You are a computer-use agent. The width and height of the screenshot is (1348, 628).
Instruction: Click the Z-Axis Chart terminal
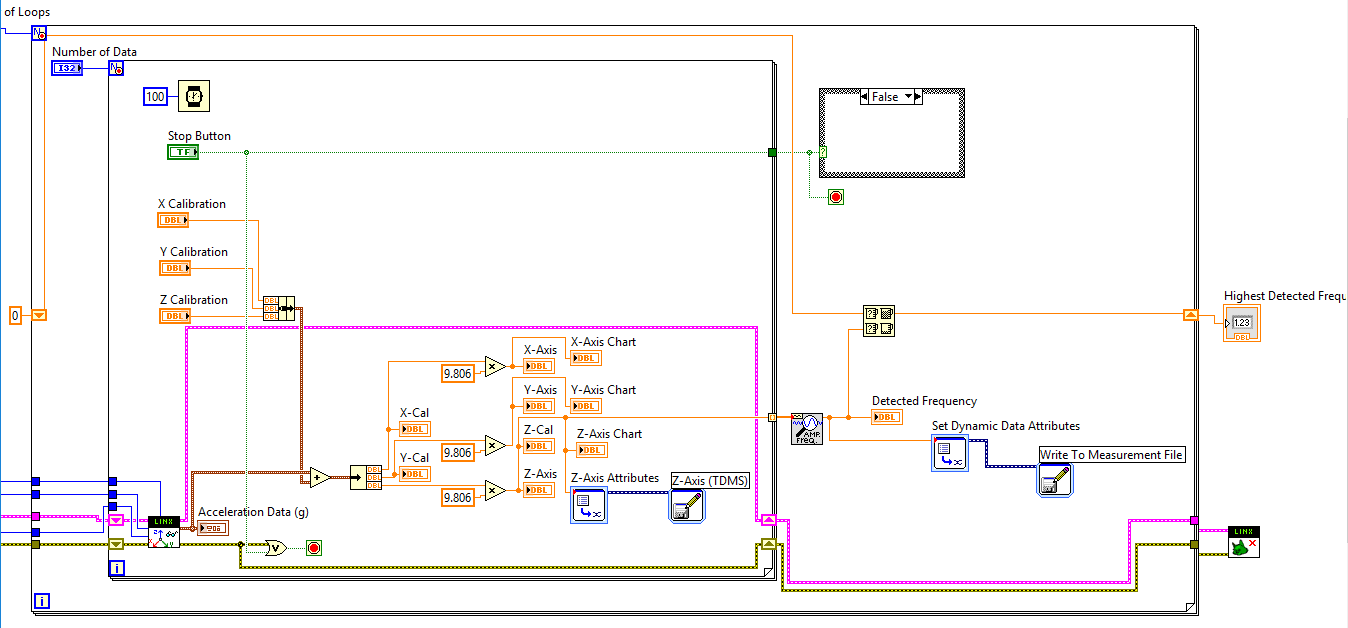(592, 450)
